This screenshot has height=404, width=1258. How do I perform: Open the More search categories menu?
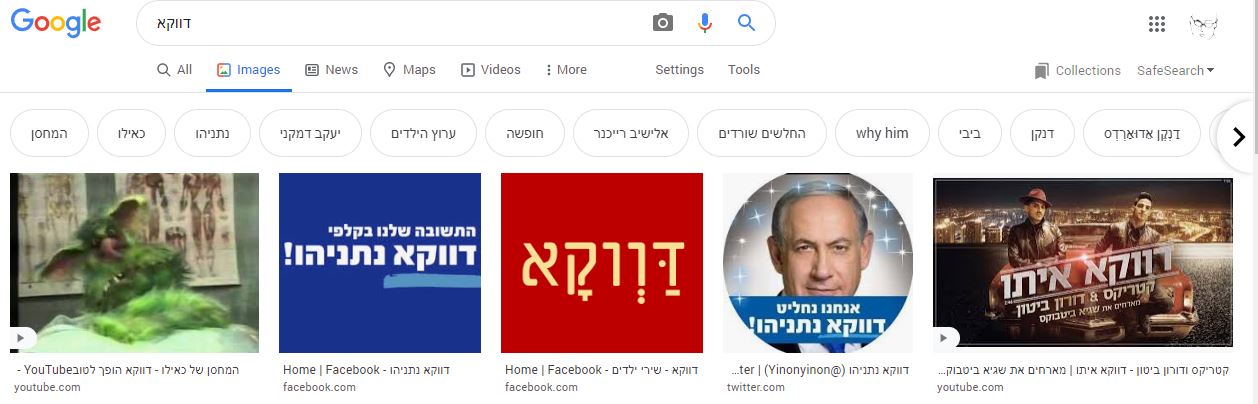[566, 70]
